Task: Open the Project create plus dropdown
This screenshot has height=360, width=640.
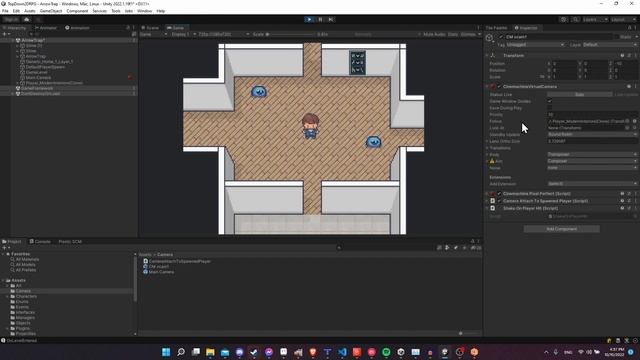Action: coord(6,248)
